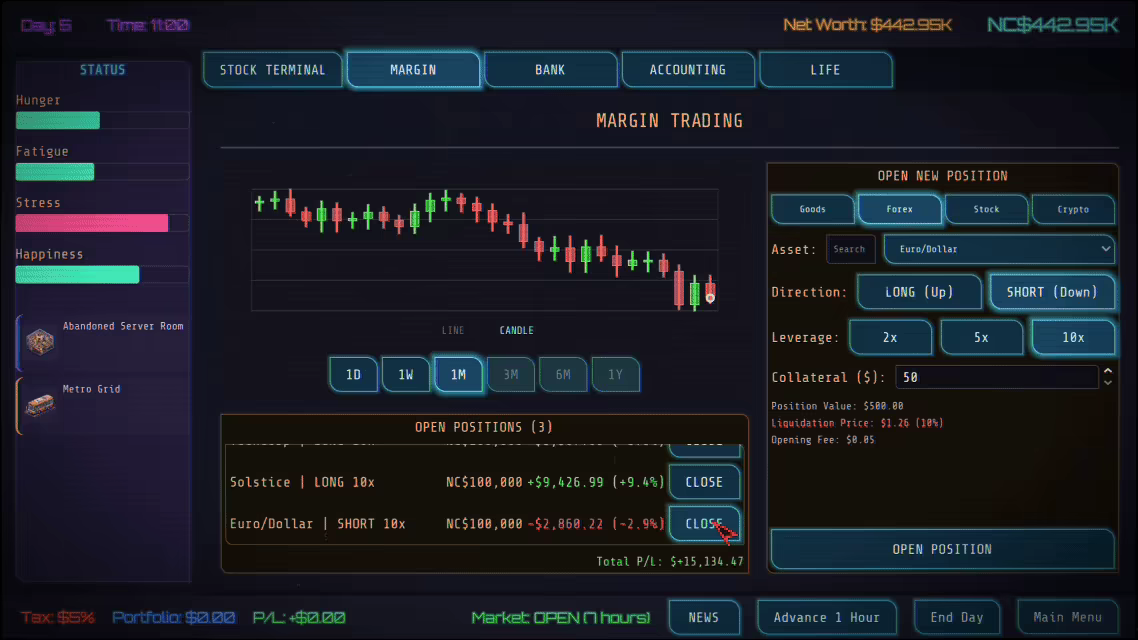This screenshot has width=1138, height=640.
Task: Select LONG (Up) direction
Action: point(919,292)
